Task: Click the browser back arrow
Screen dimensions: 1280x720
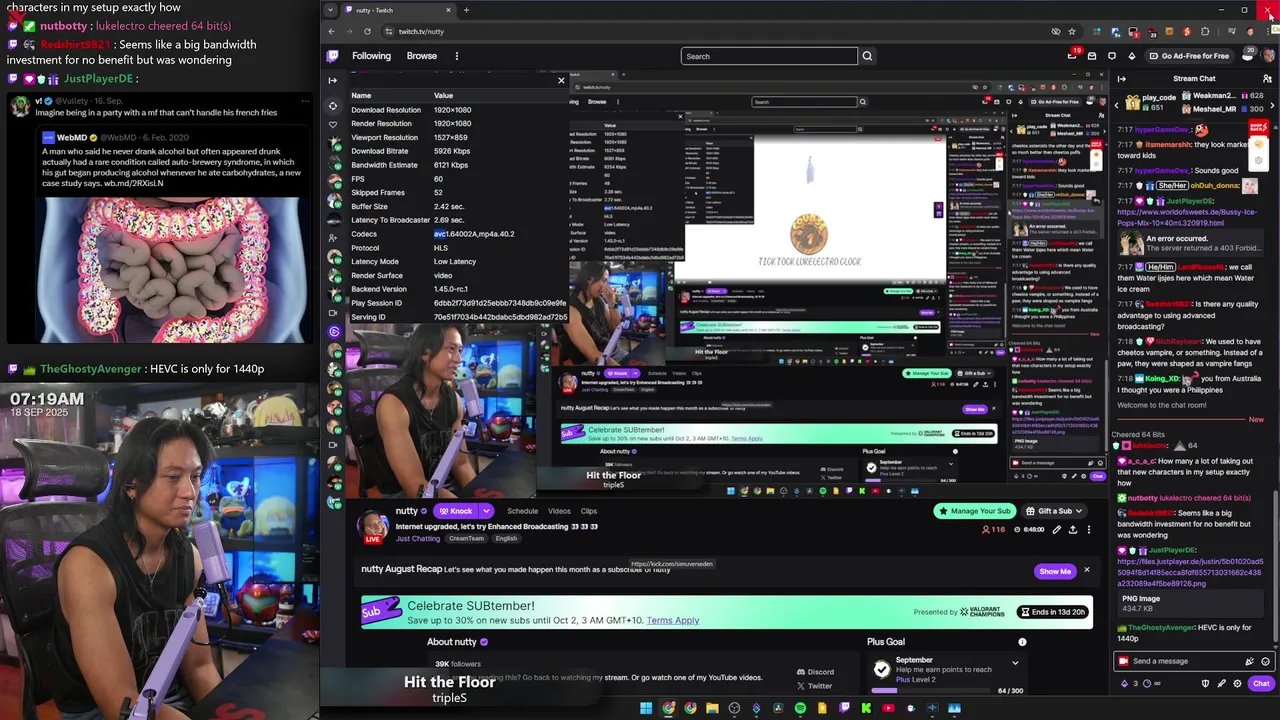Action: point(331,31)
